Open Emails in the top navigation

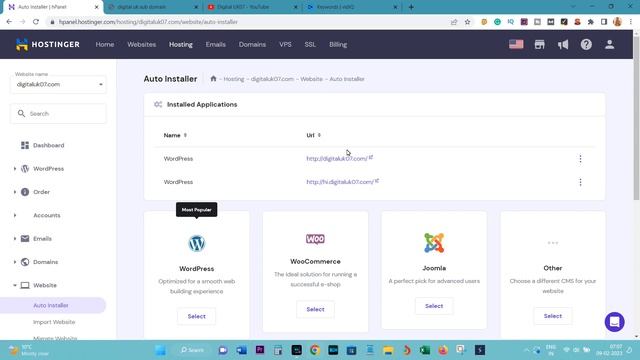(216, 44)
